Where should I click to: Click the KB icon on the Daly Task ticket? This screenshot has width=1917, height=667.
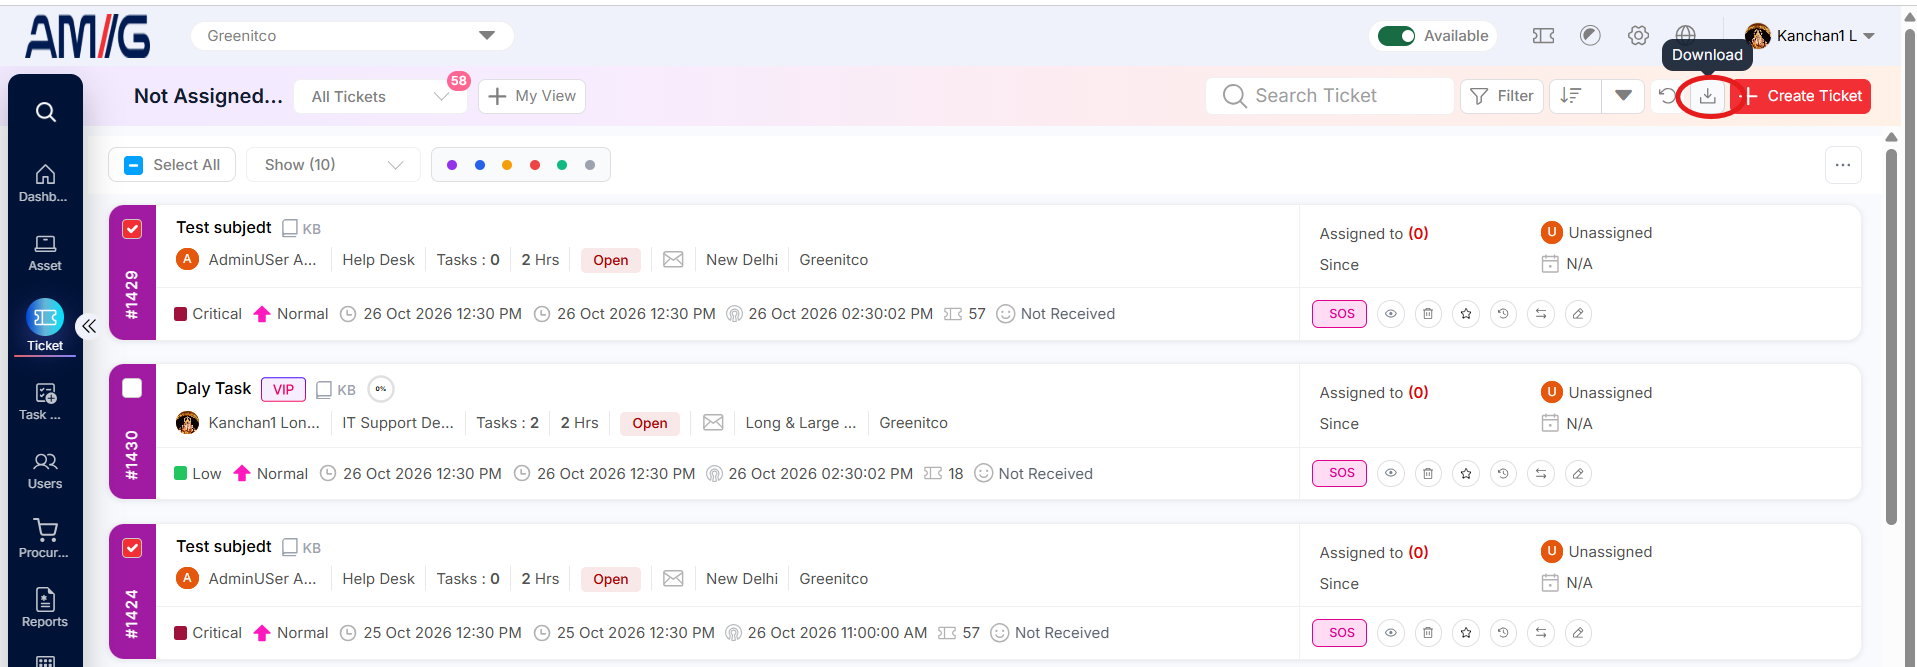tap(336, 390)
